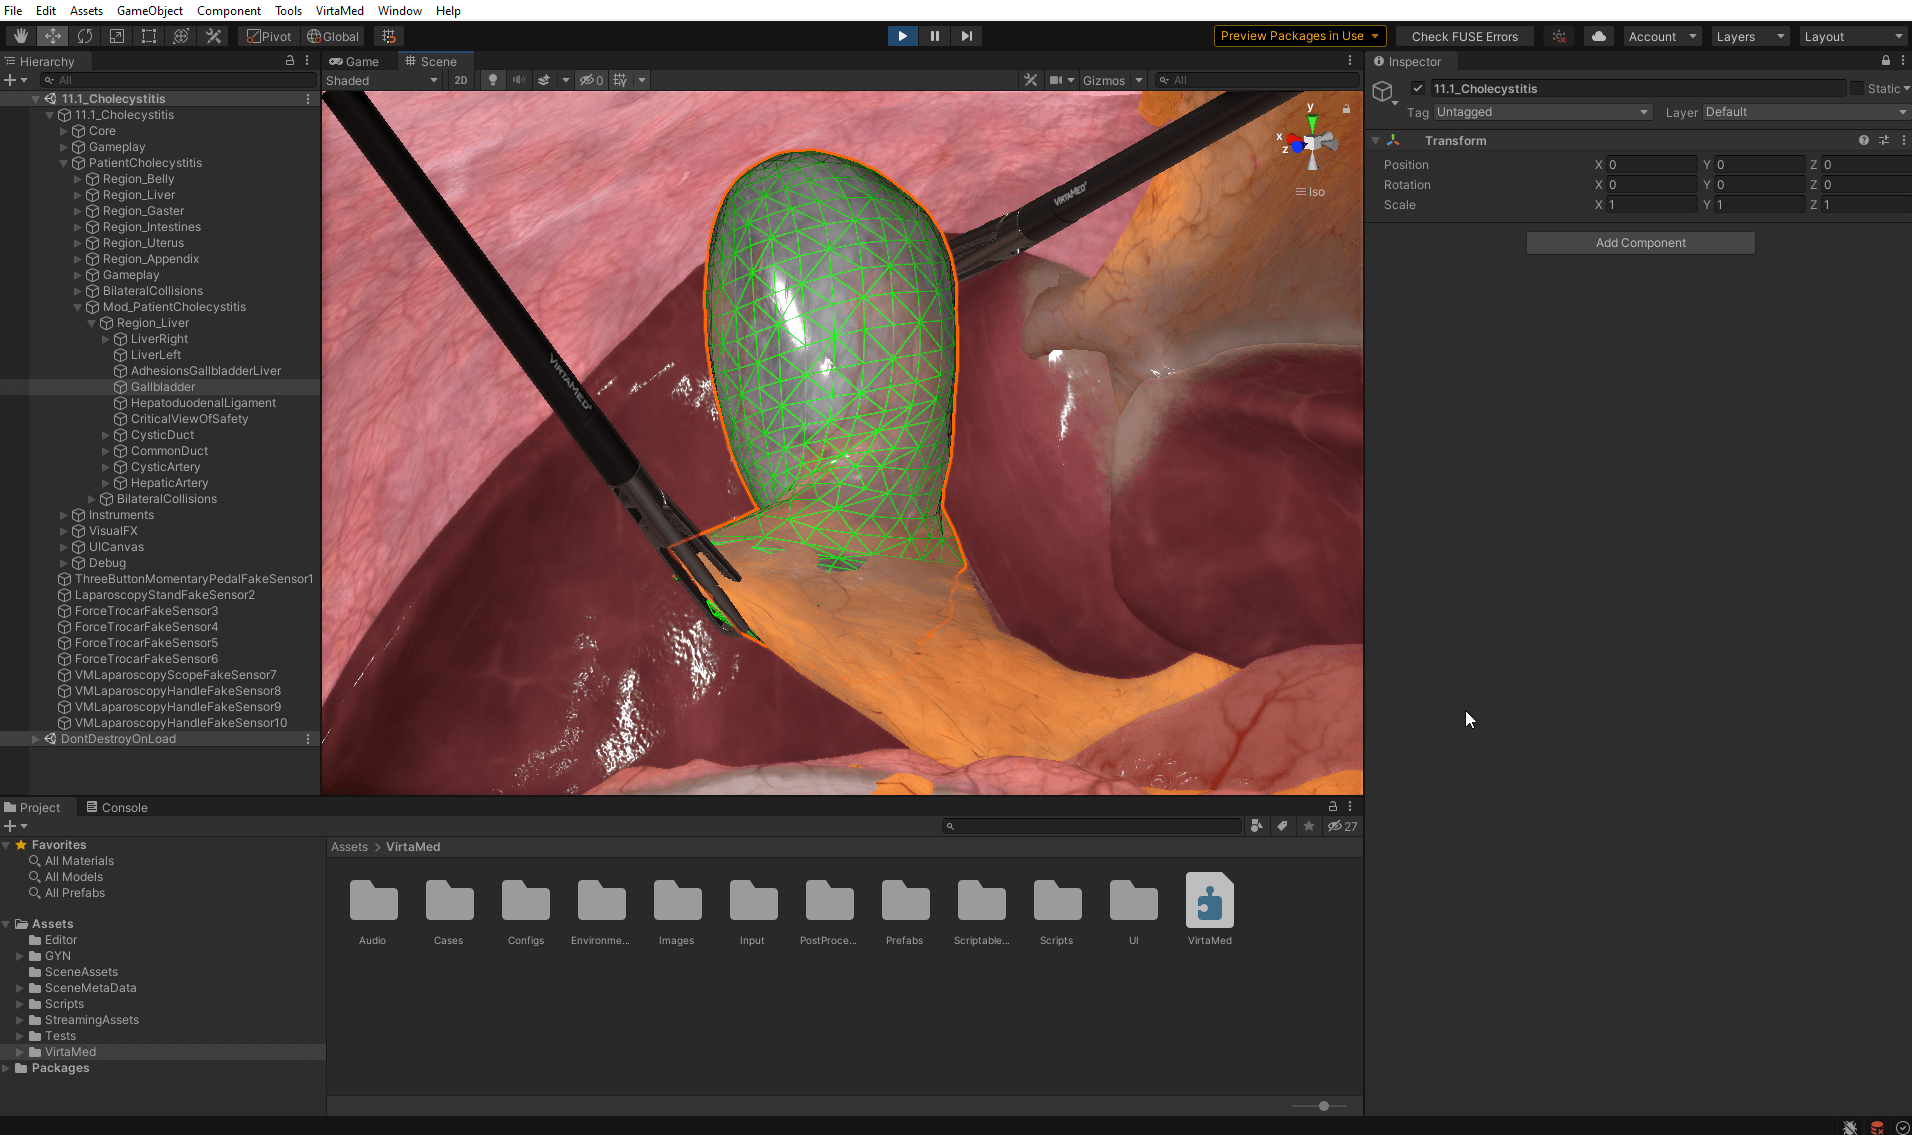The height and width of the screenshot is (1135, 1912).
Task: Open the Shaded draw mode dropdown
Action: pyautogui.click(x=382, y=80)
